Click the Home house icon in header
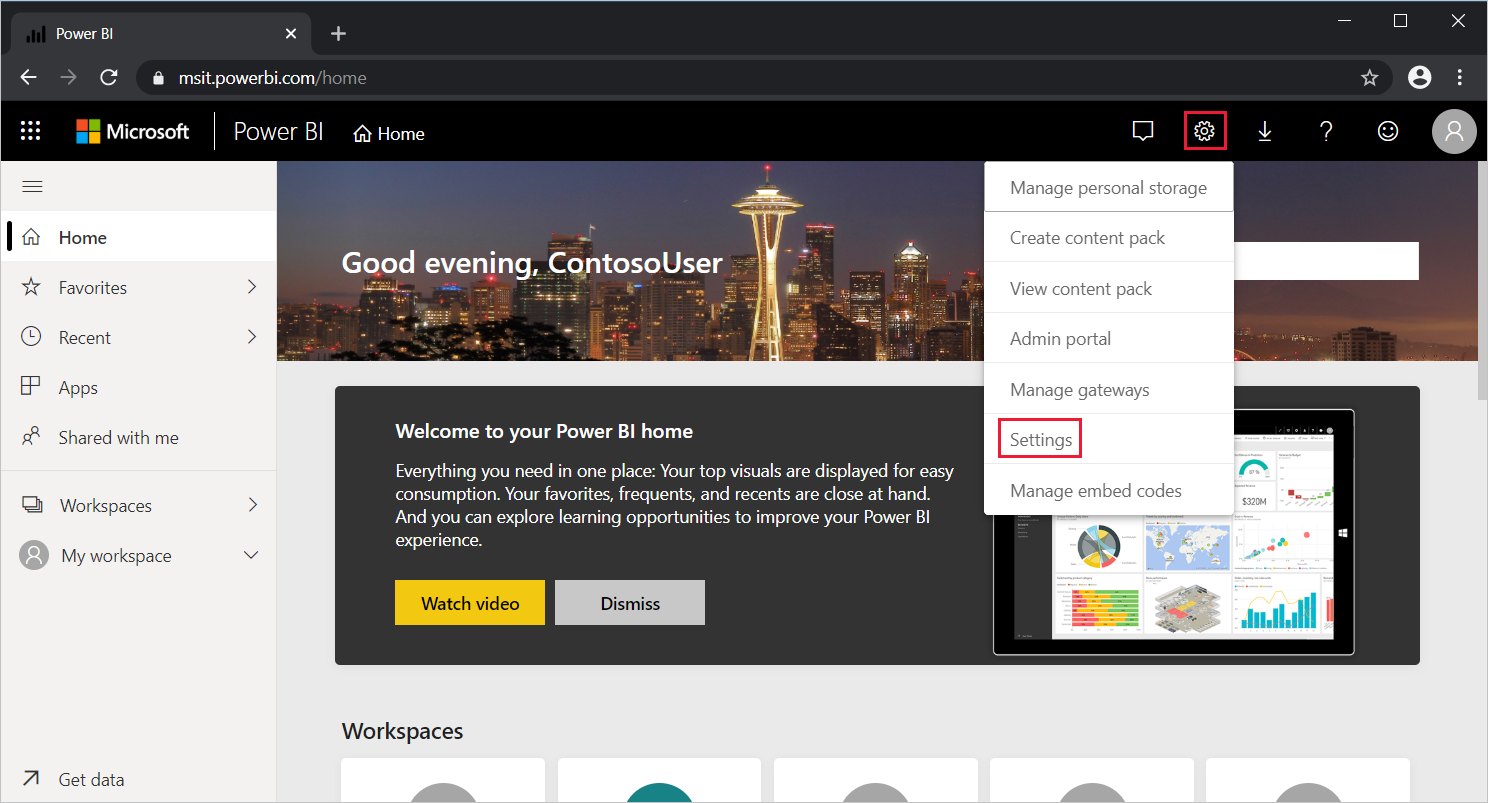The image size is (1488, 803). pyautogui.click(x=363, y=133)
